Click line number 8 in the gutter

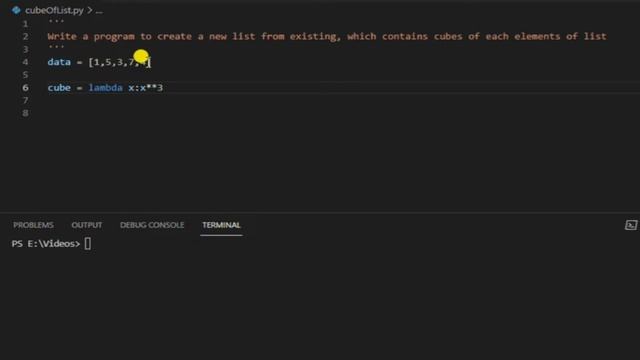[x=25, y=113]
